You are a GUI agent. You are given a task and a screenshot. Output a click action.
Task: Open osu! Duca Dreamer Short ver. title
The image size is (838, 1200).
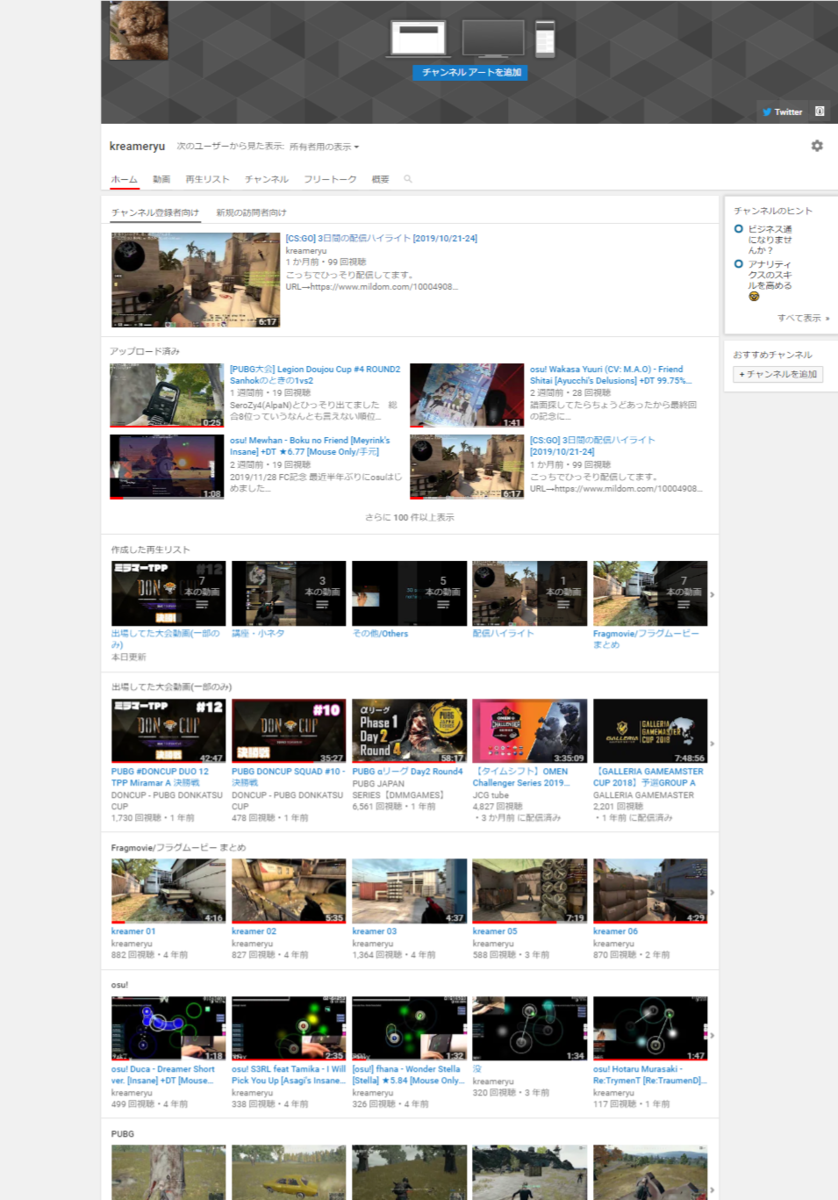coord(163,1075)
